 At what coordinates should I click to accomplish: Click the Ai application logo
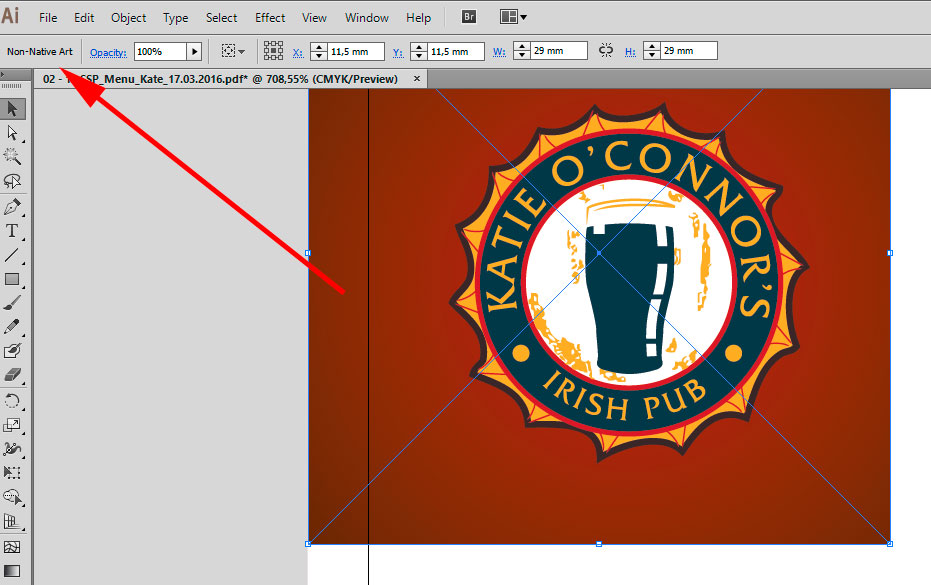(x=11, y=15)
